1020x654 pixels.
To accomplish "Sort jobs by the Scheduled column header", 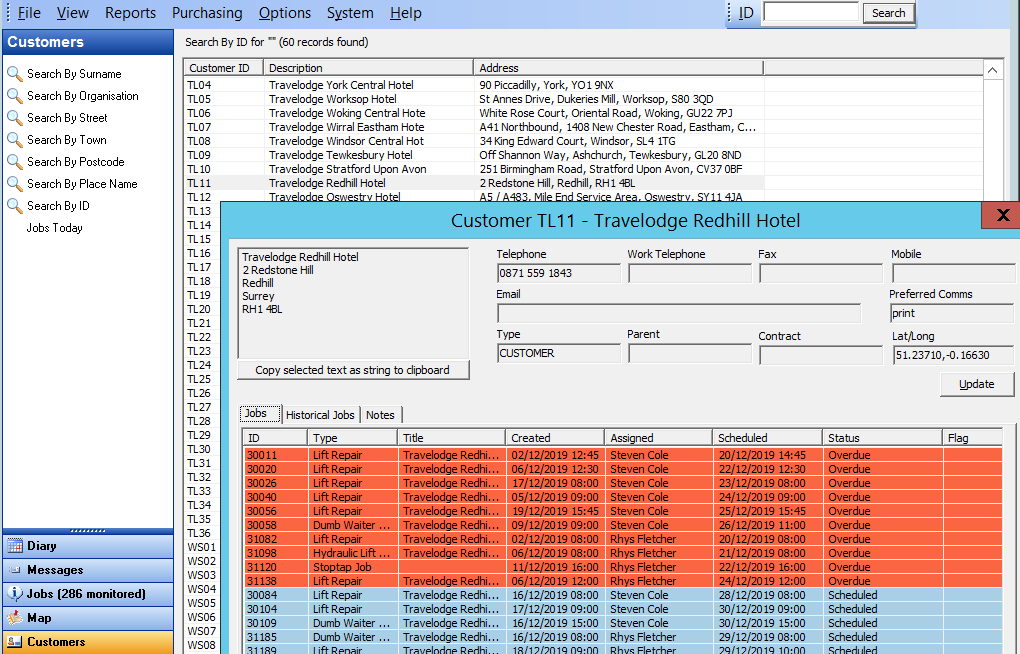I will pyautogui.click(x=765, y=438).
